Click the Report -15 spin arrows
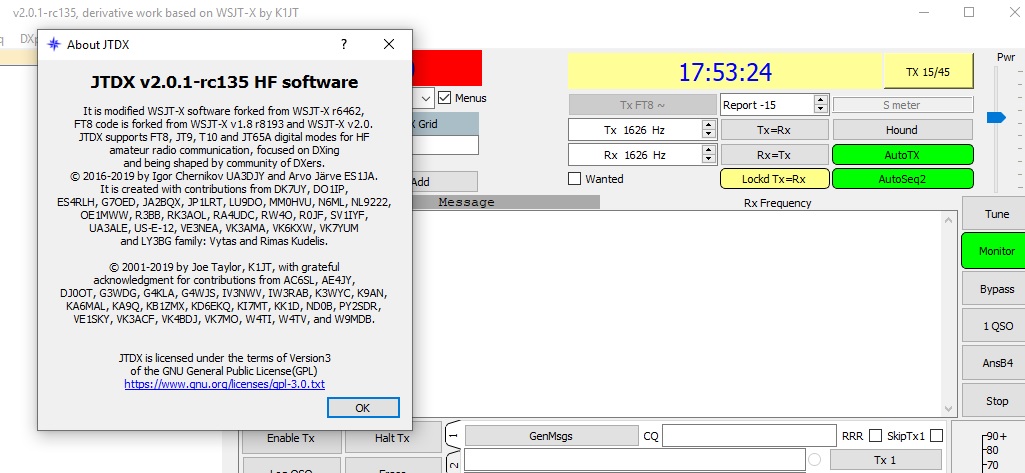1025x473 pixels. point(820,105)
